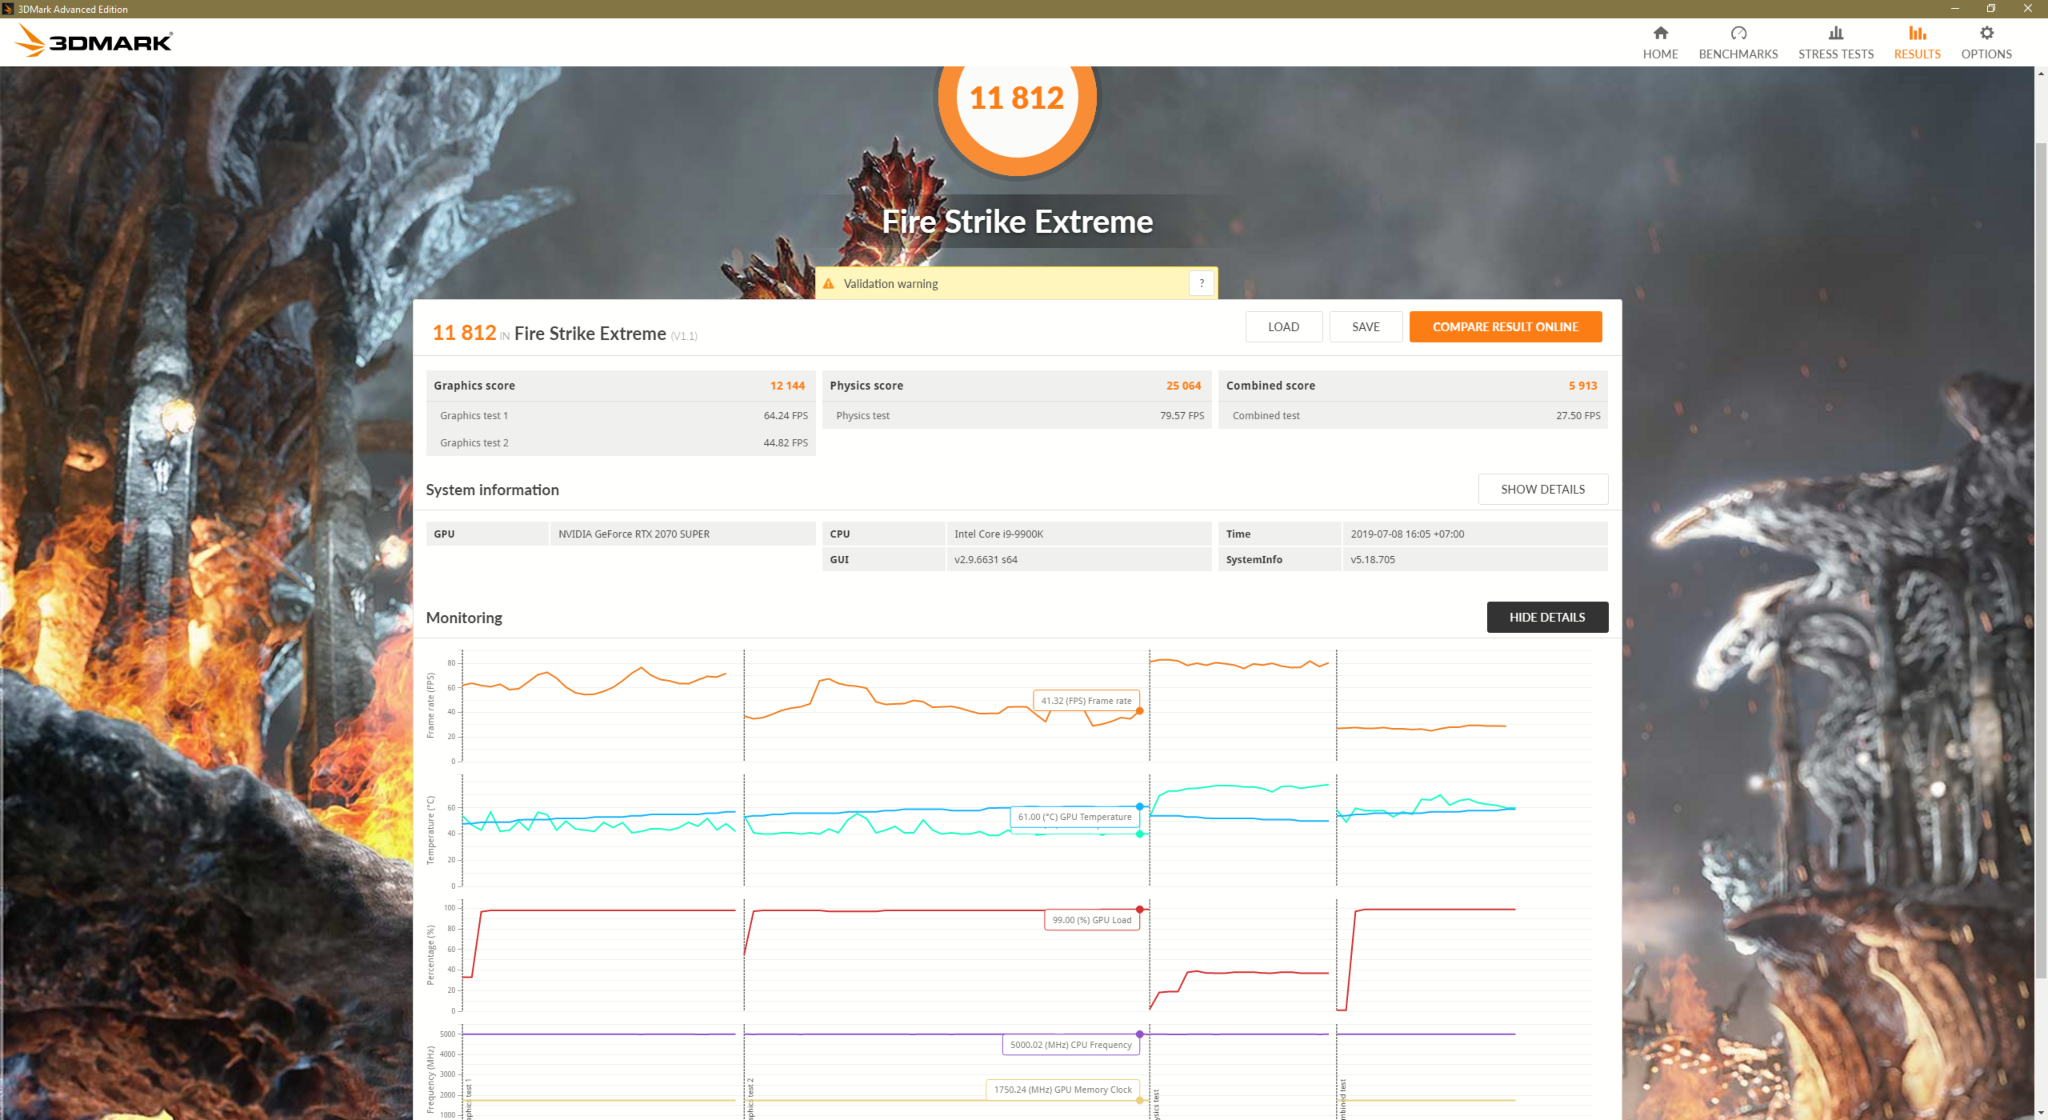Click the SAVE button
The width and height of the screenshot is (2048, 1120).
[1365, 327]
